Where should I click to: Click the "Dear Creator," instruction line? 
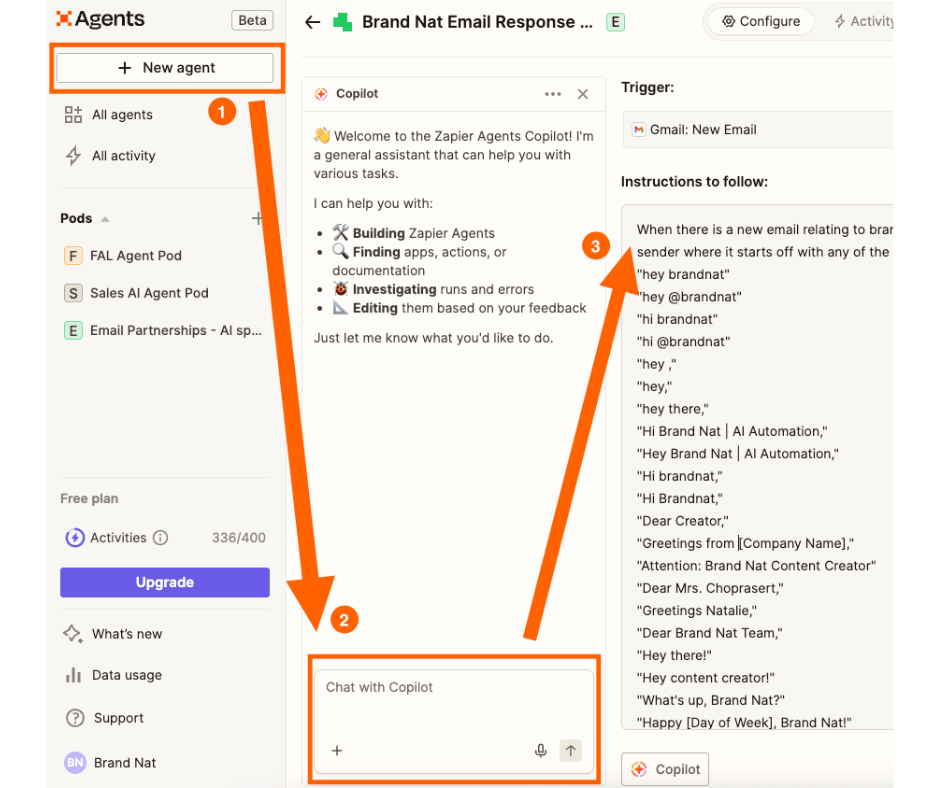pos(683,521)
